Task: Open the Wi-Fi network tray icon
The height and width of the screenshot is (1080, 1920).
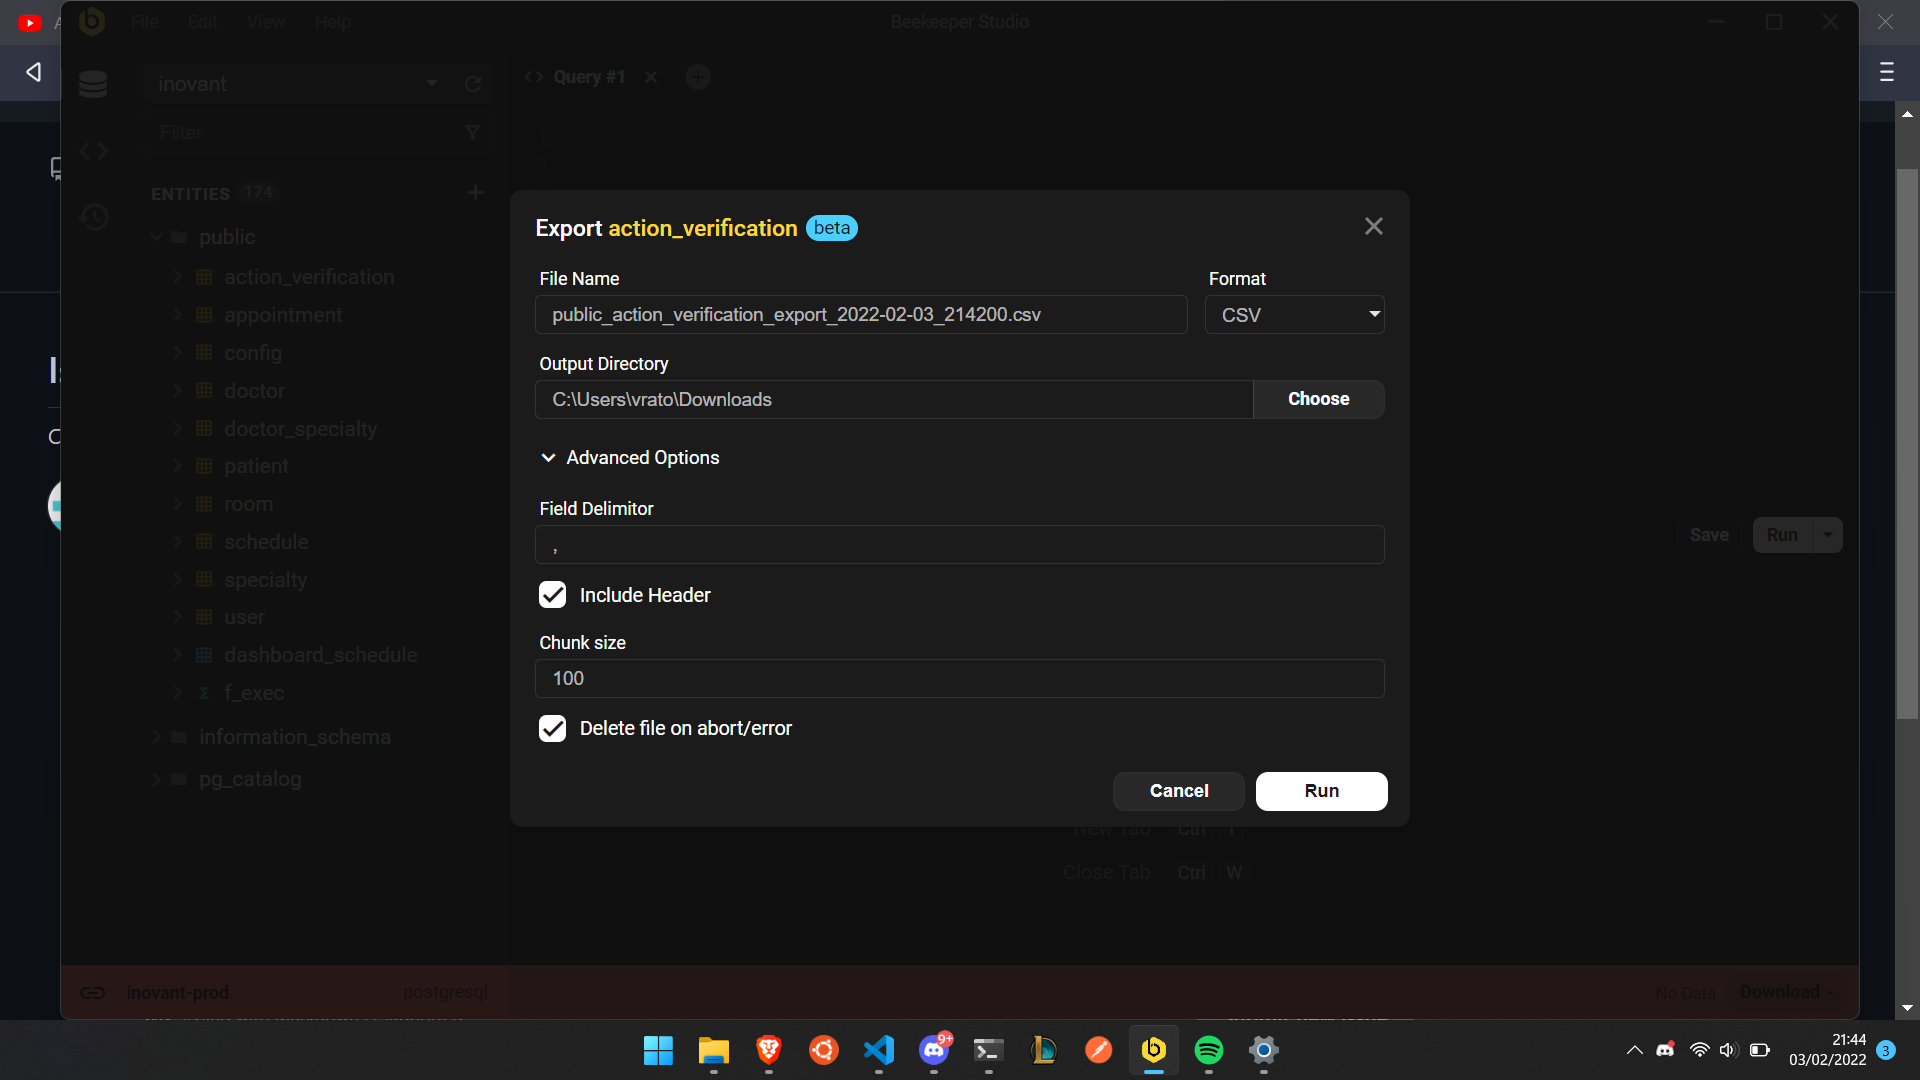Action: pyautogui.click(x=1699, y=1050)
